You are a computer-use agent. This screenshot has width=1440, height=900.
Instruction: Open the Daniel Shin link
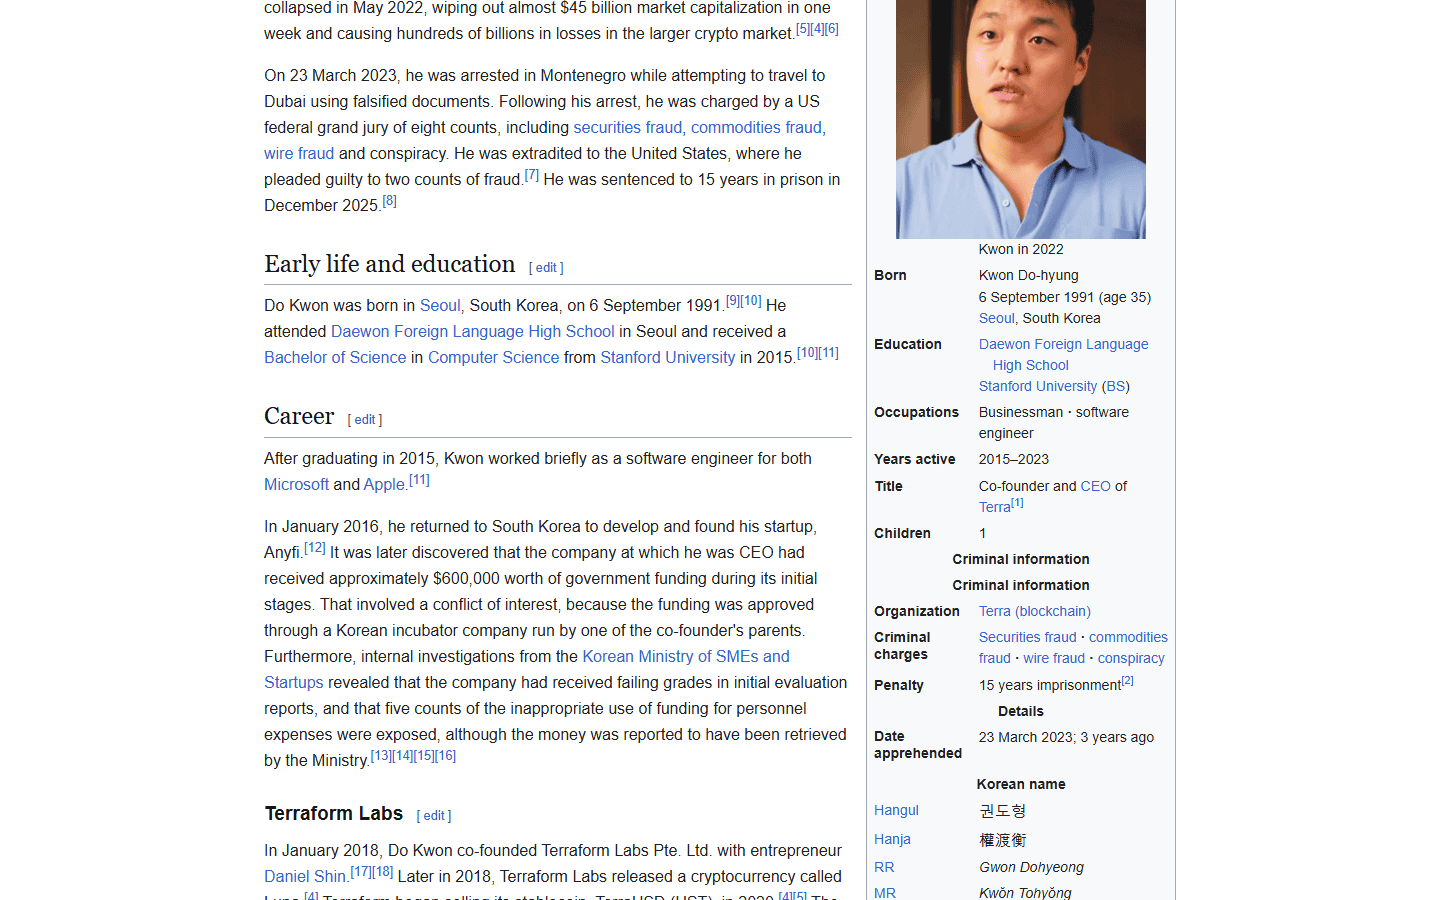305,876
